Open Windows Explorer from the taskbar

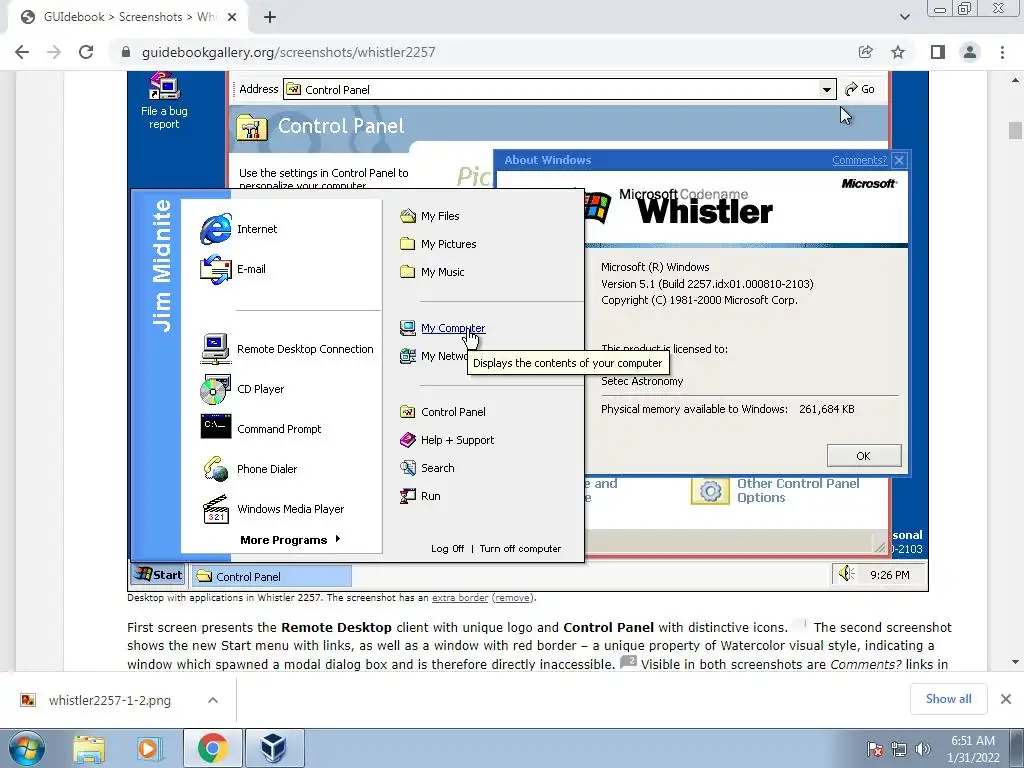[x=89, y=749]
